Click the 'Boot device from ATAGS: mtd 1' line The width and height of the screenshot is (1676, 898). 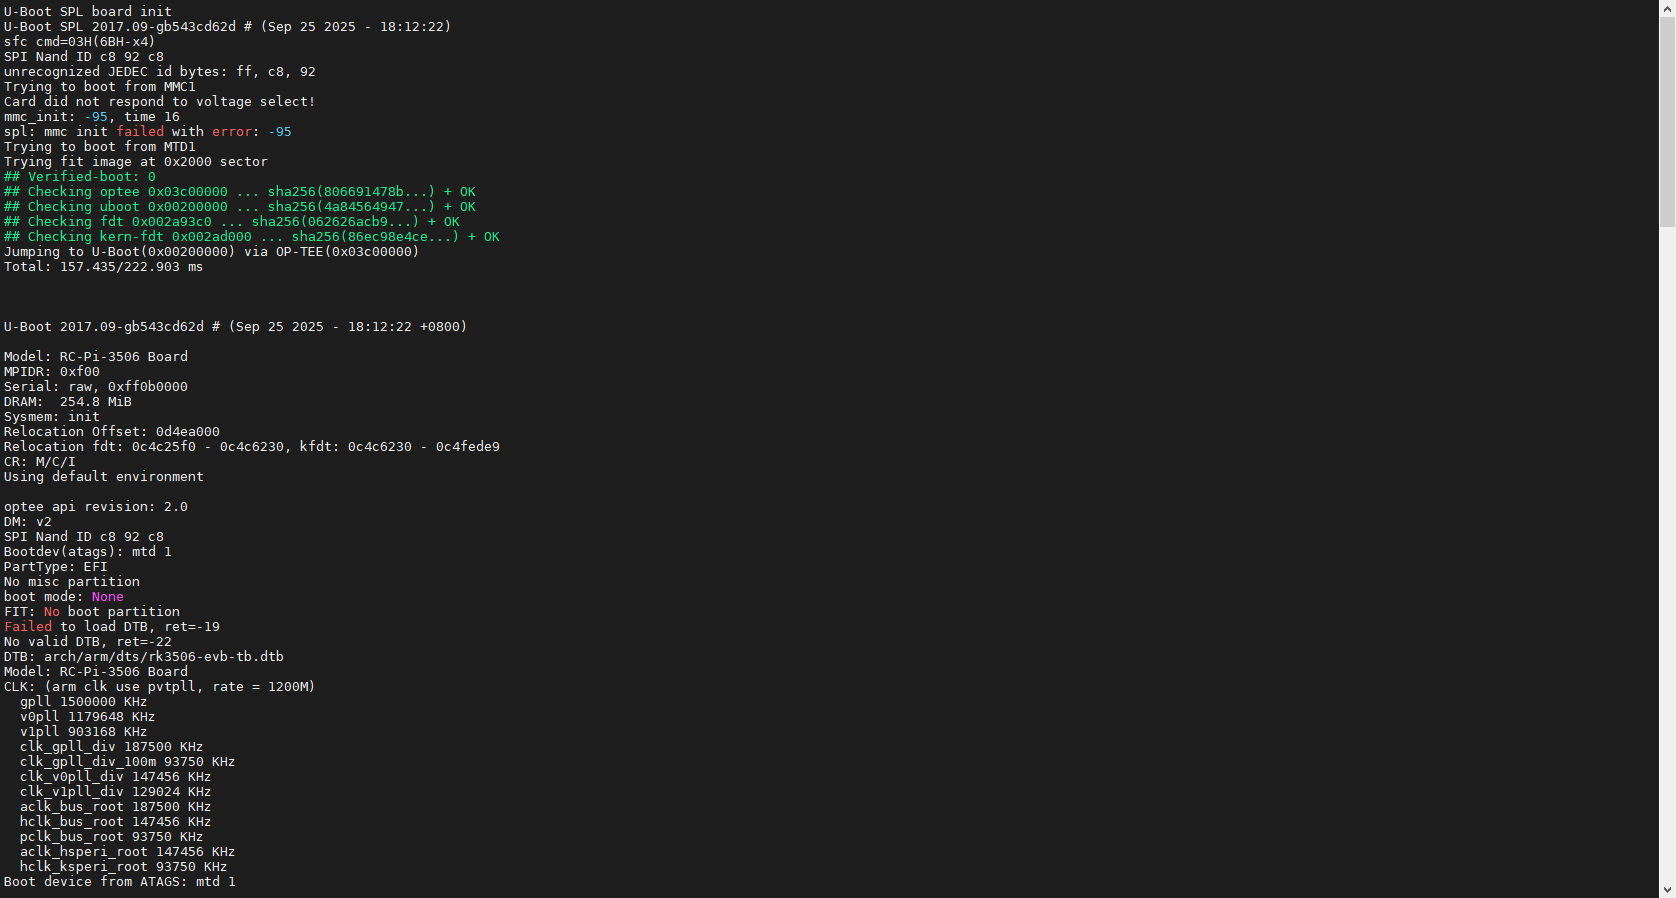coord(120,882)
